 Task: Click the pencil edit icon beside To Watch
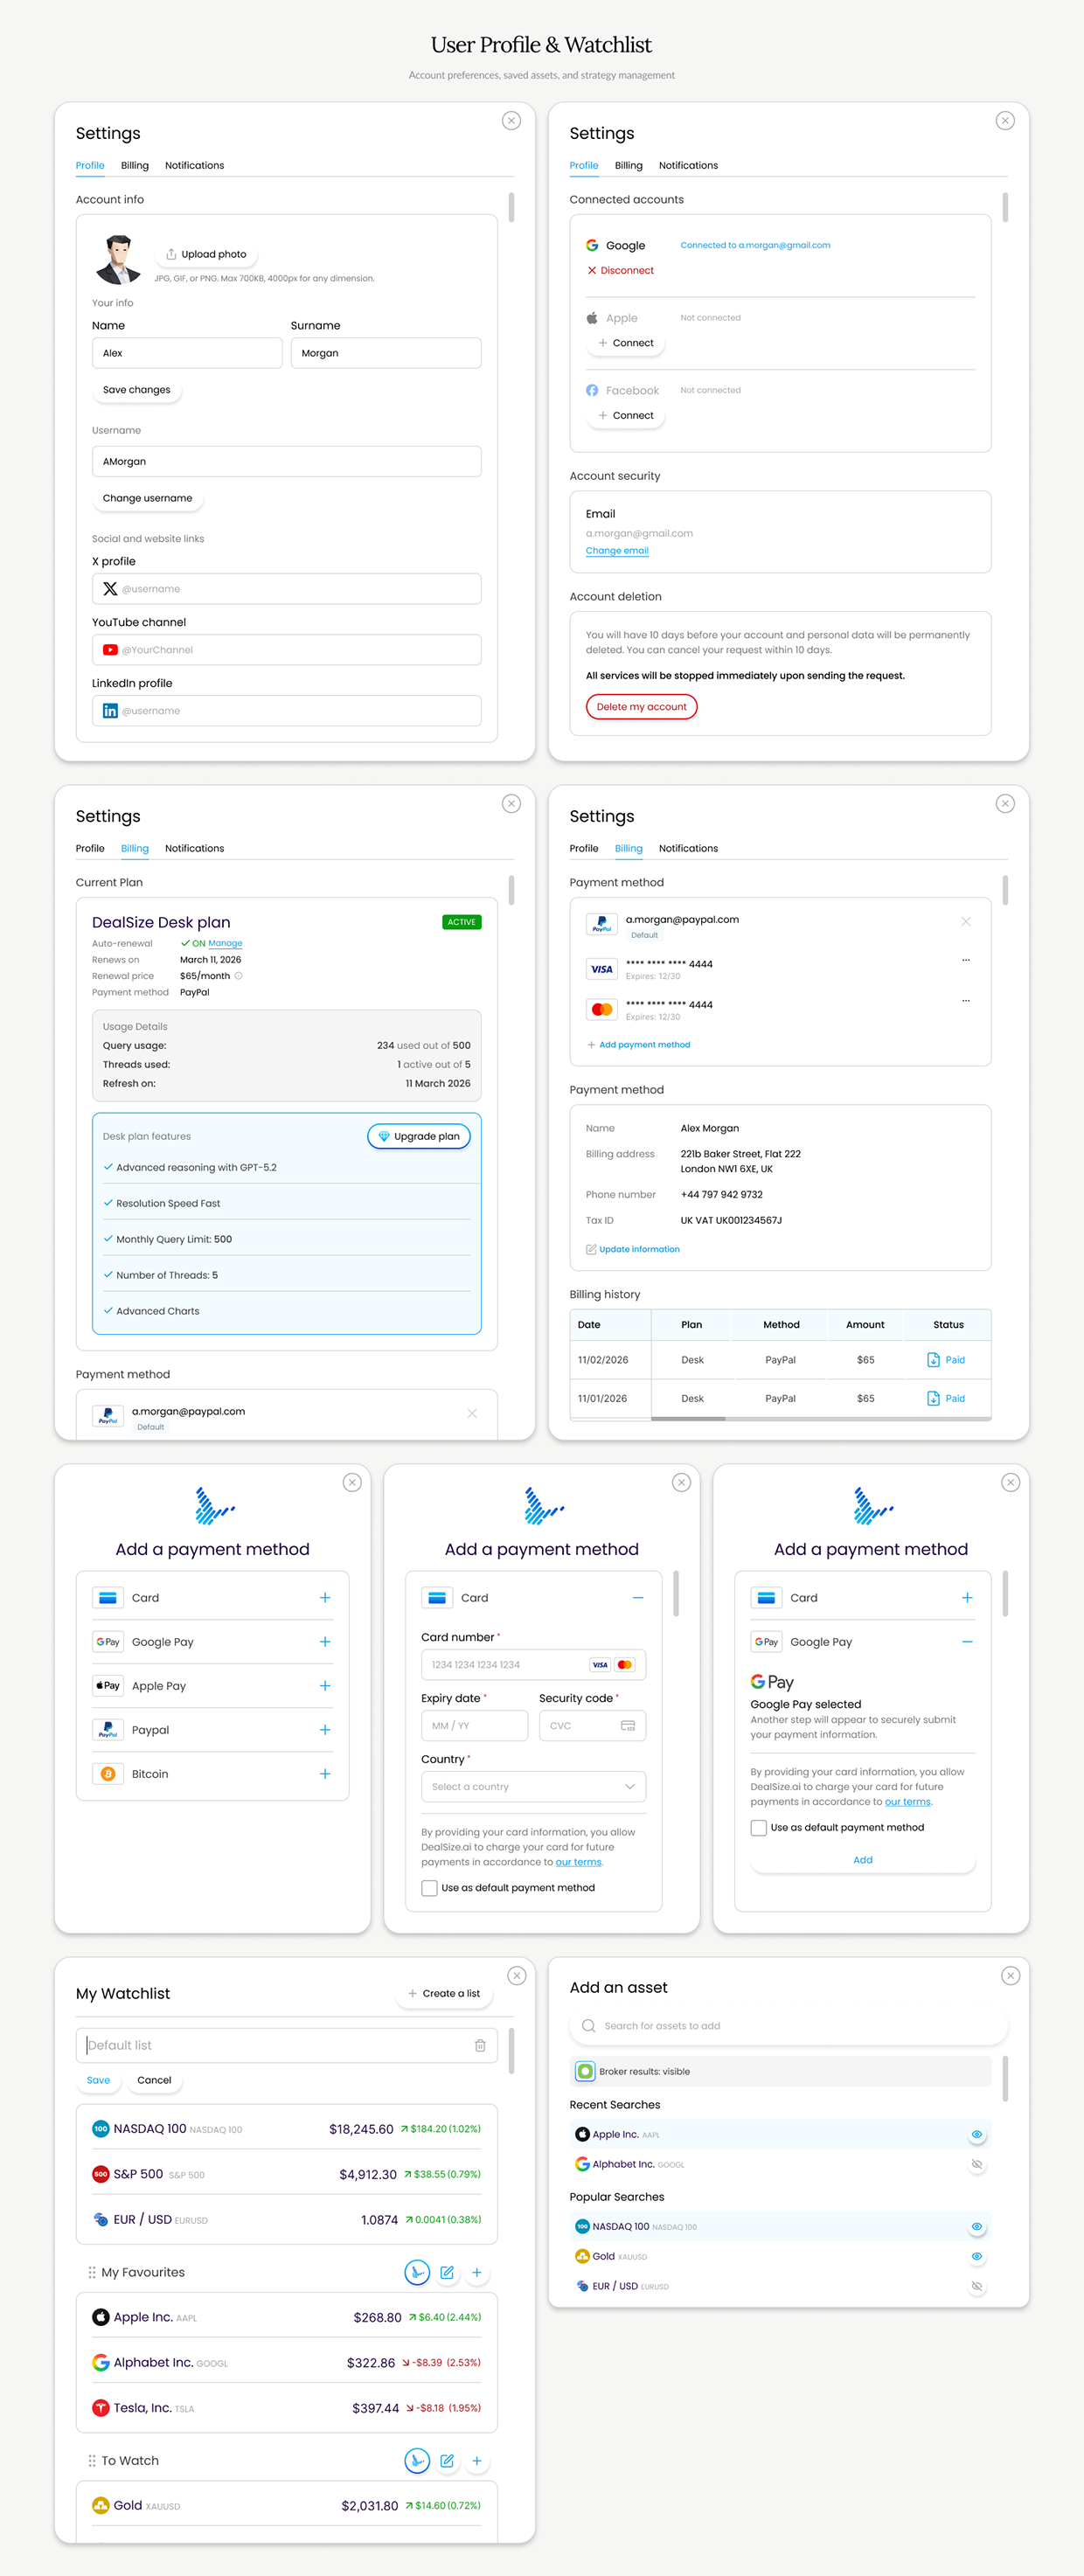click(x=447, y=2460)
